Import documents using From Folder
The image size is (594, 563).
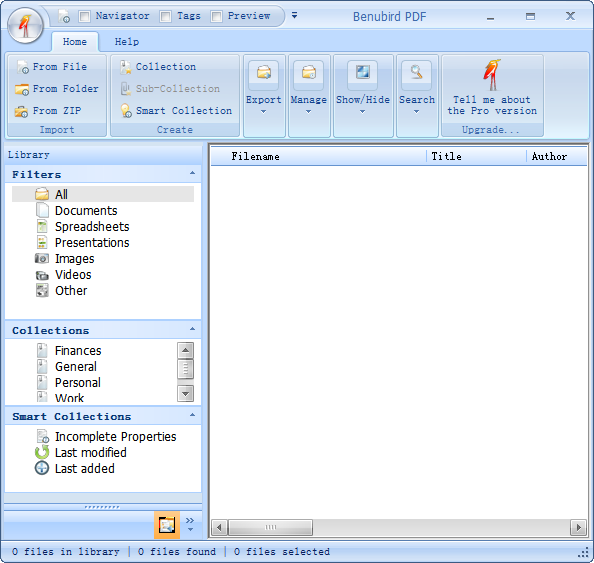pyautogui.click(x=57, y=89)
